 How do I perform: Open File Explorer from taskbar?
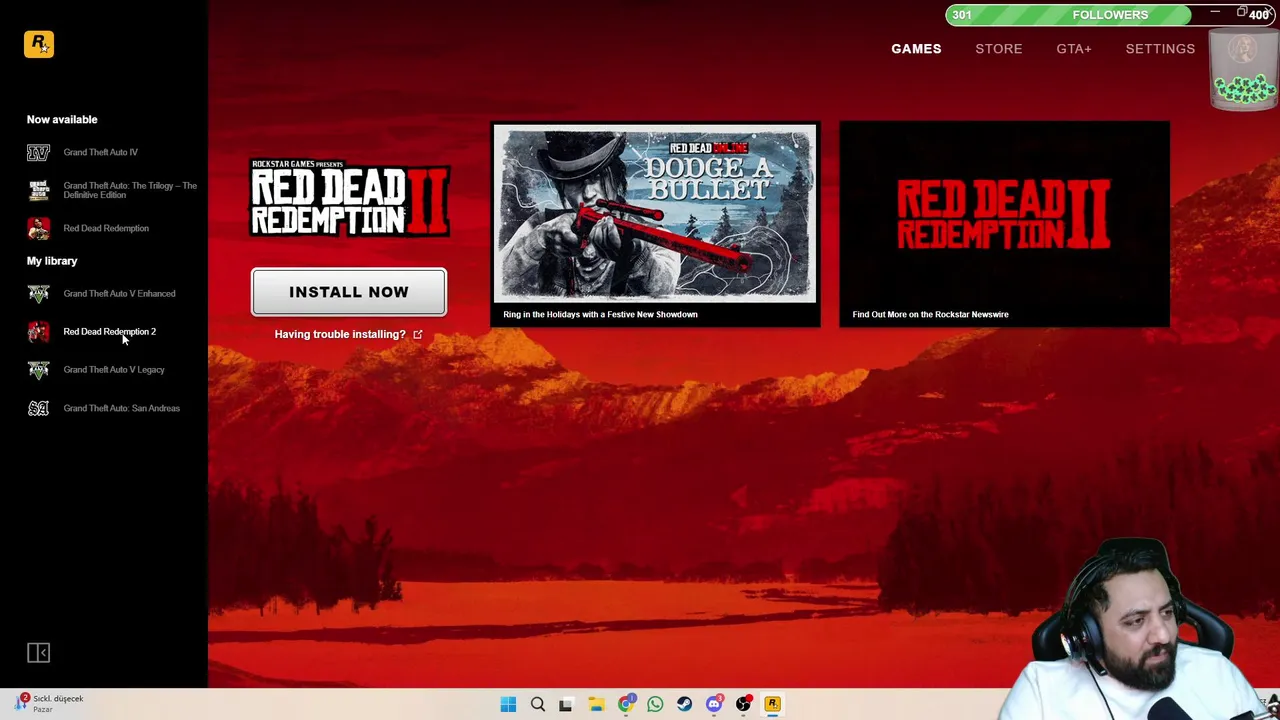596,704
